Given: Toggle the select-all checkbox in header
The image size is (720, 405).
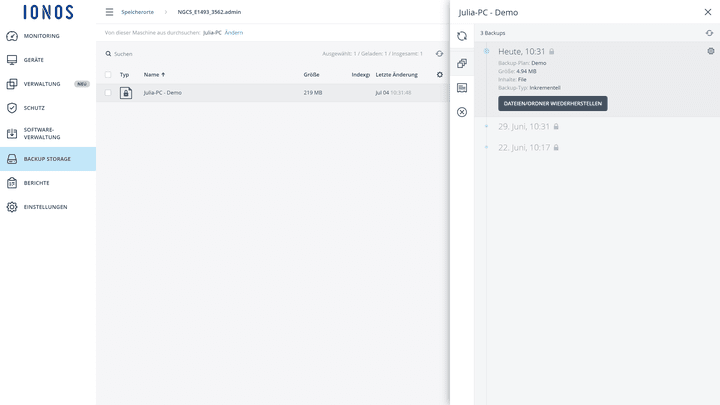Looking at the screenshot, I should (108, 75).
